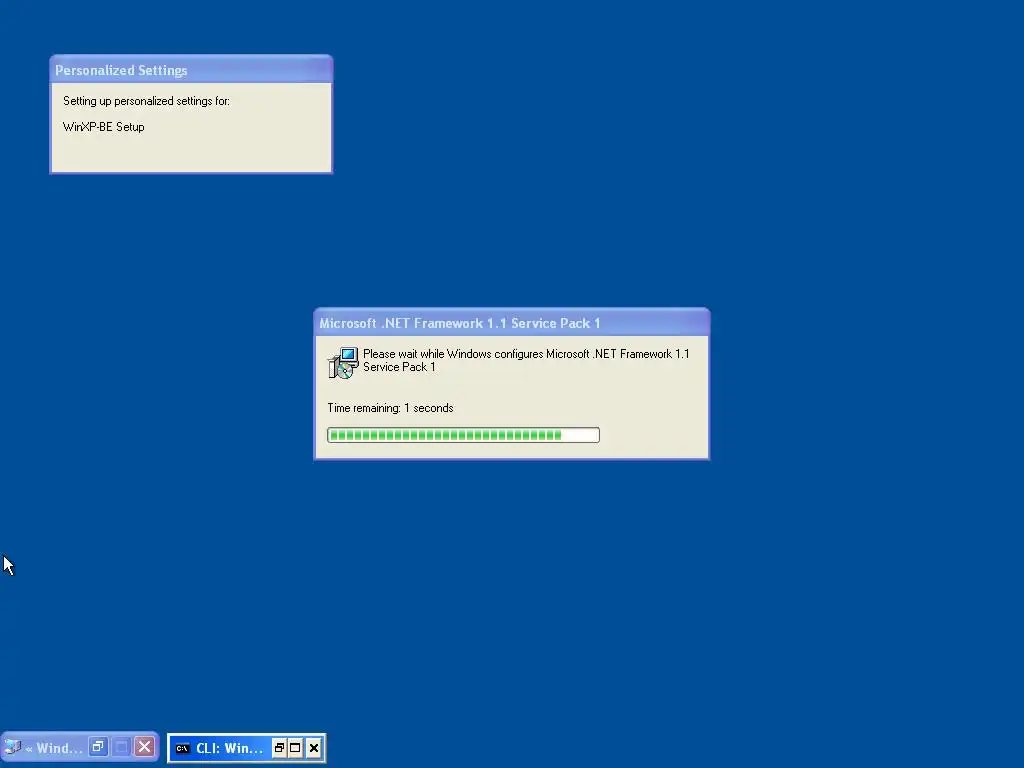The width and height of the screenshot is (1024, 768).
Task: Click the '« Wind...' title text
Action: pyautogui.click(x=54, y=748)
